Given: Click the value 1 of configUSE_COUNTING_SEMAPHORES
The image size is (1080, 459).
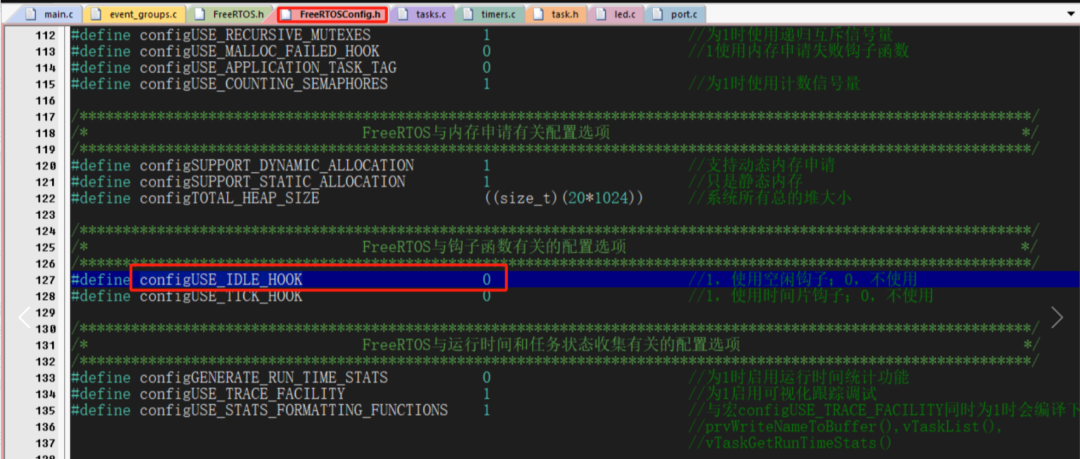Looking at the screenshot, I should click(x=486, y=84).
